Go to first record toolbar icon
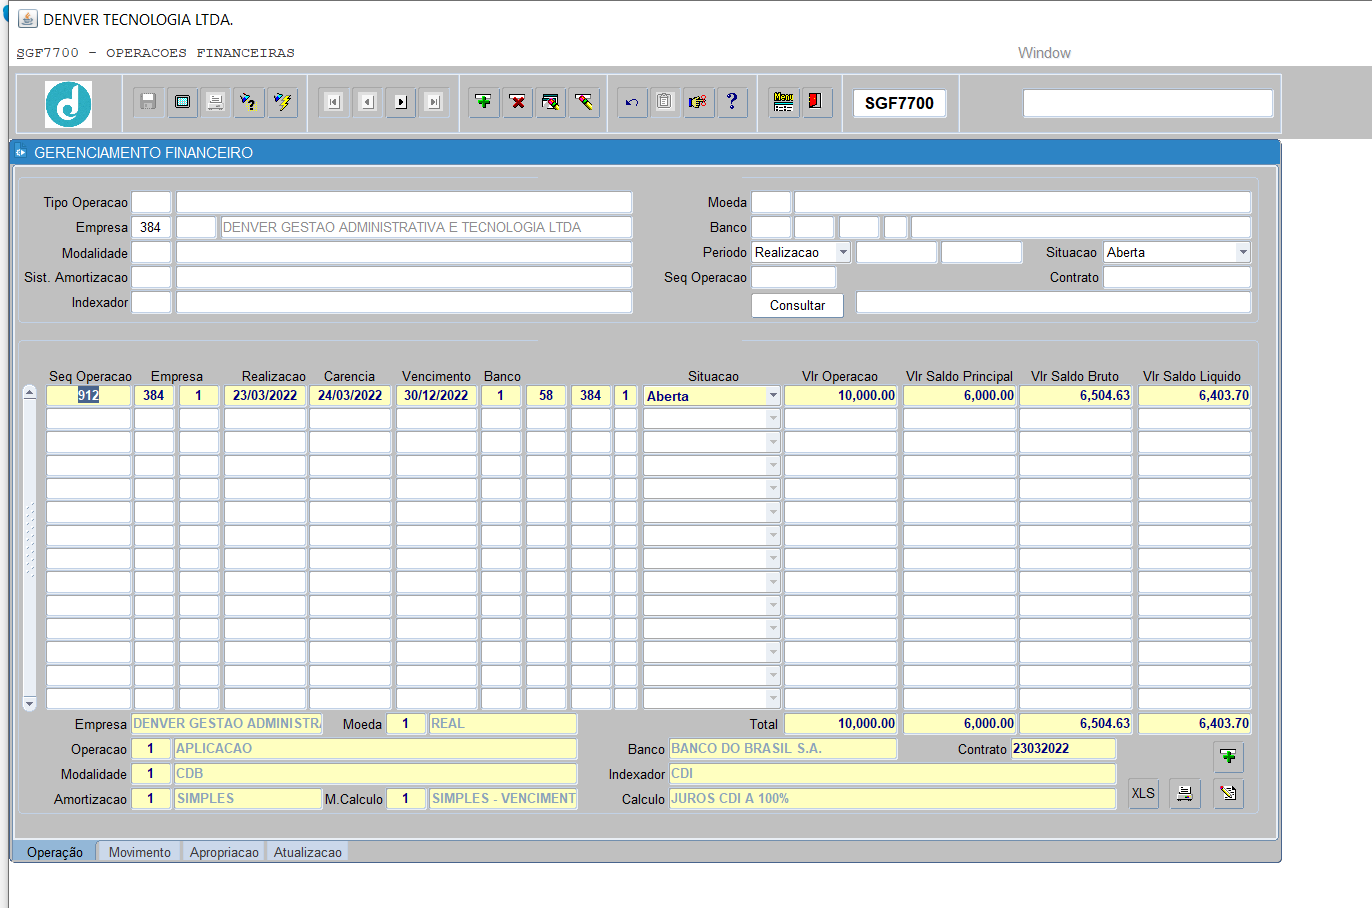The image size is (1372, 908). [334, 102]
